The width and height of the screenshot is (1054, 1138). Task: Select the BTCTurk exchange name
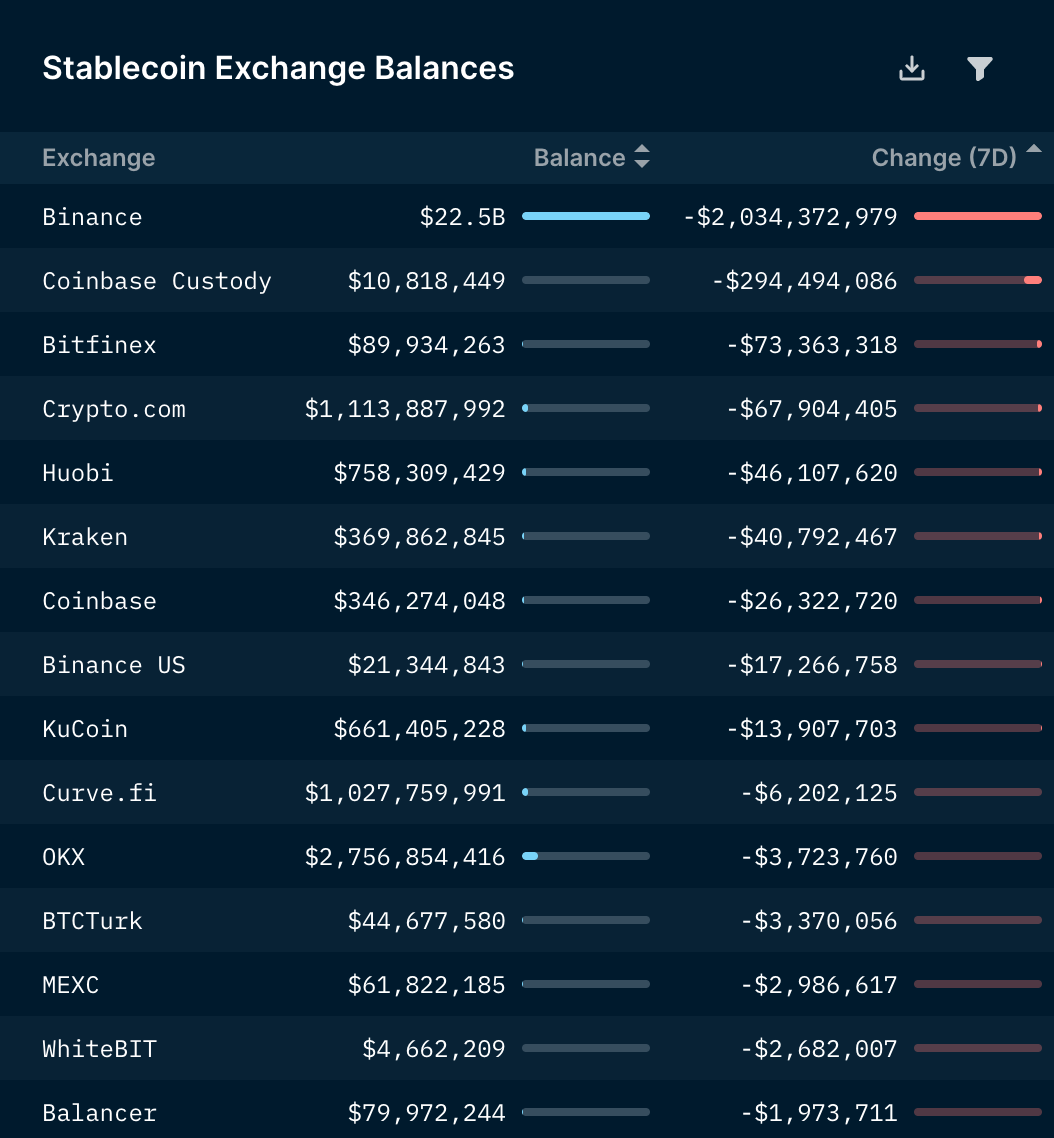coord(92,921)
